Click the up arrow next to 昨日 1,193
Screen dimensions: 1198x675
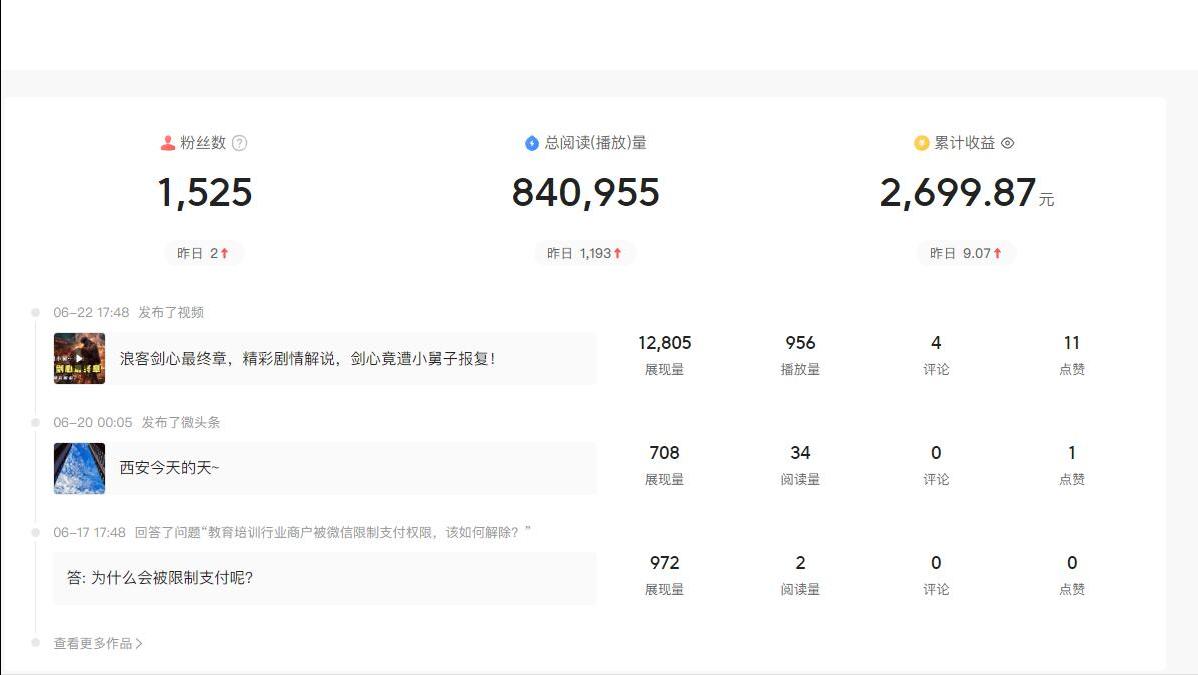click(x=619, y=252)
